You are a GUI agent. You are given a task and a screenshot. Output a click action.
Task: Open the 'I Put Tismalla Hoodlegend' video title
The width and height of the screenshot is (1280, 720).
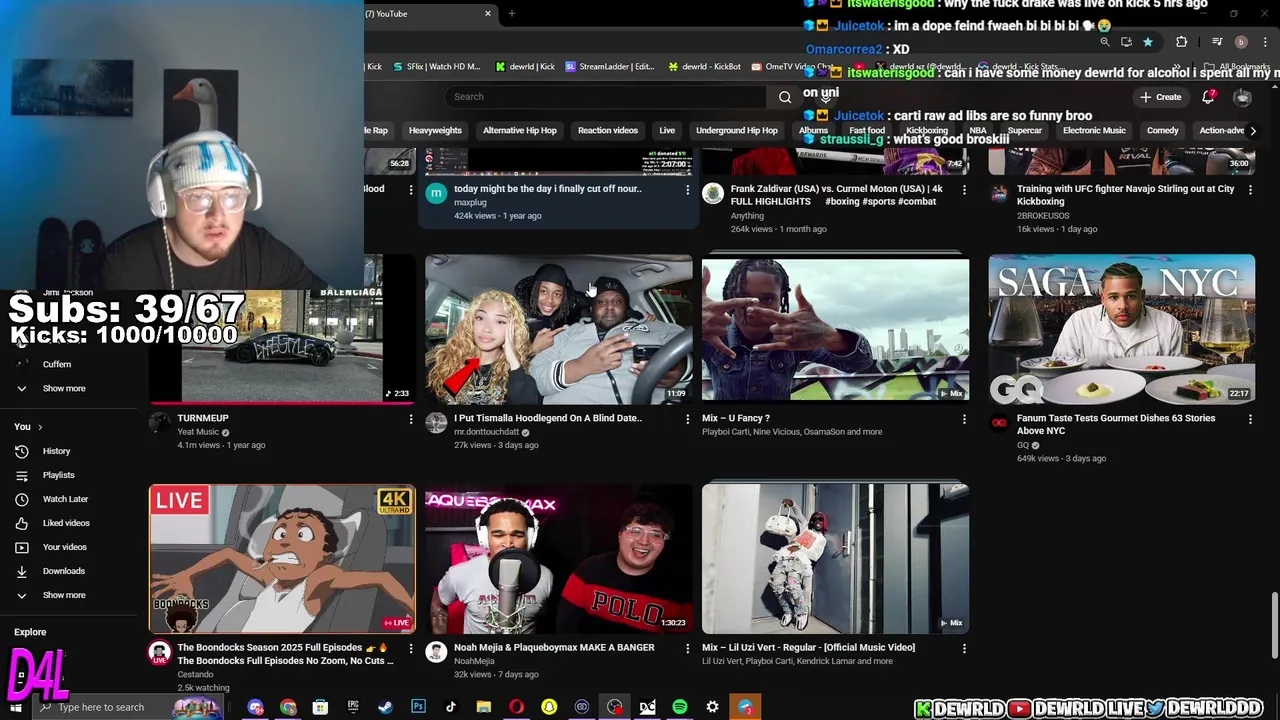(x=548, y=418)
